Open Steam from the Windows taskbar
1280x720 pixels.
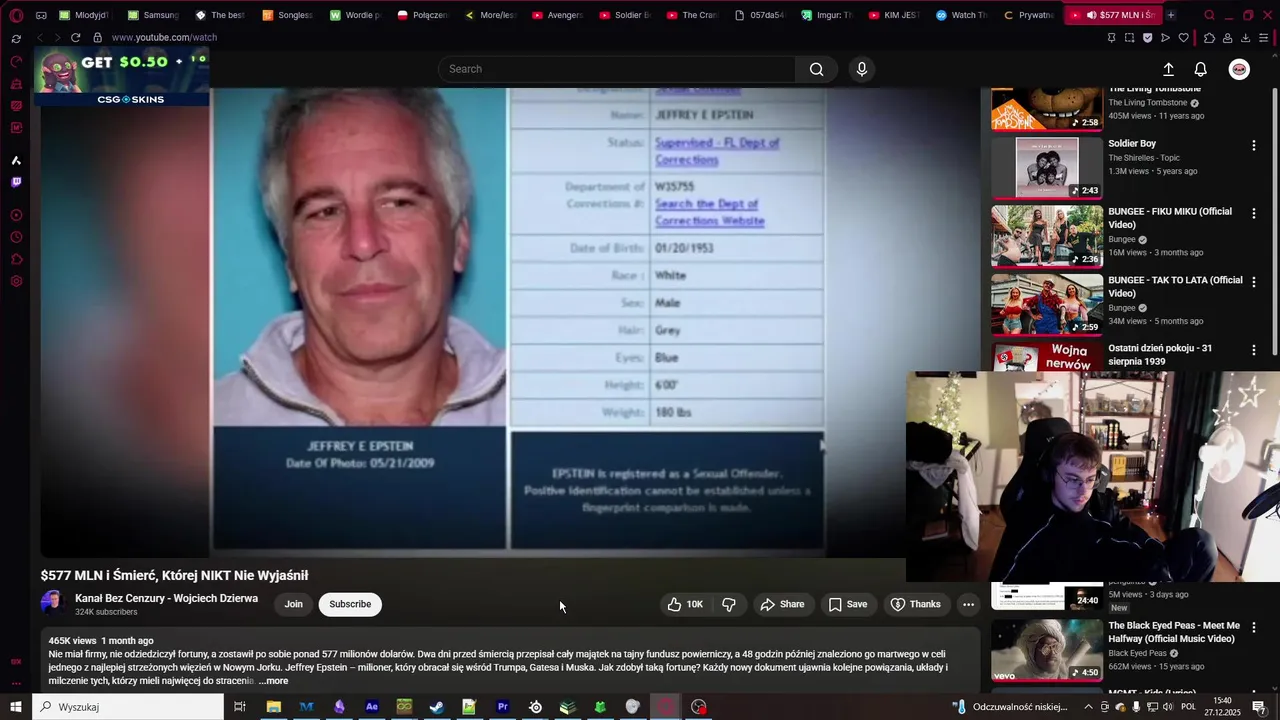pyautogui.click(x=437, y=707)
